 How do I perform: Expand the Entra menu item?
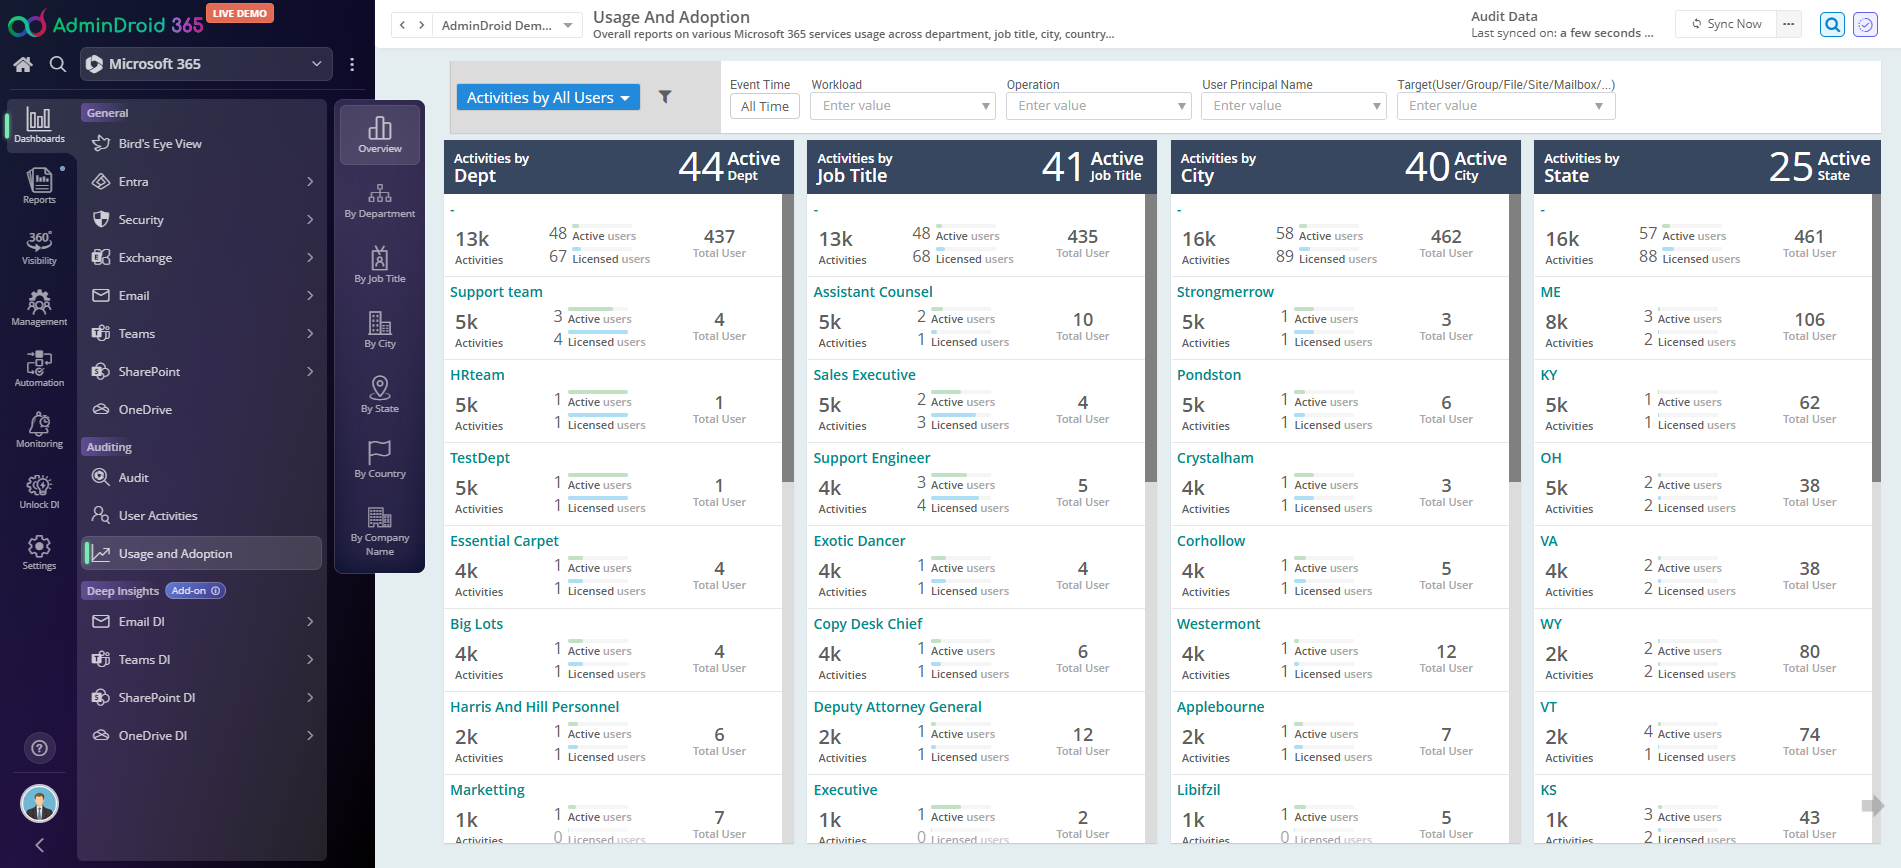[202, 182]
